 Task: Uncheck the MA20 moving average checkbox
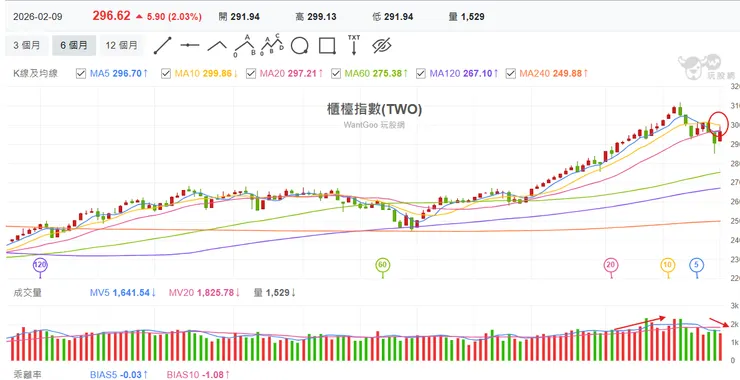[x=251, y=74]
